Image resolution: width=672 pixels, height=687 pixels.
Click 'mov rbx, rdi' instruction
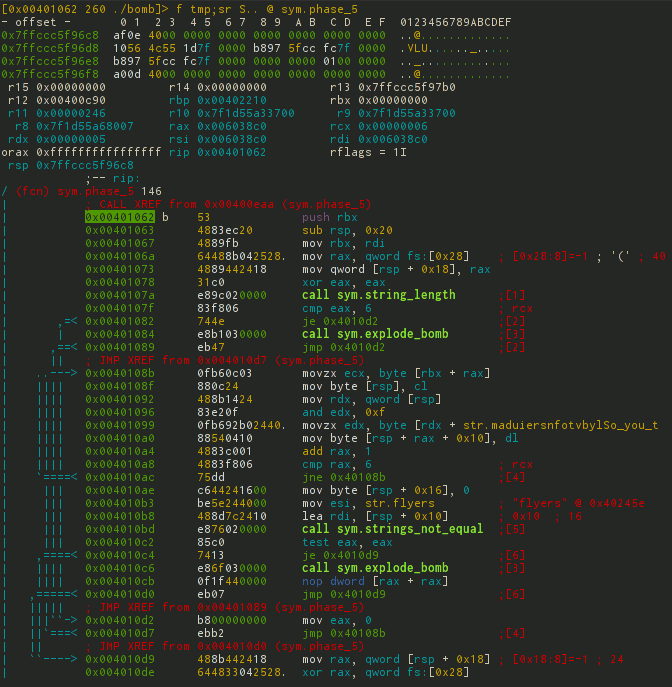[343, 243]
